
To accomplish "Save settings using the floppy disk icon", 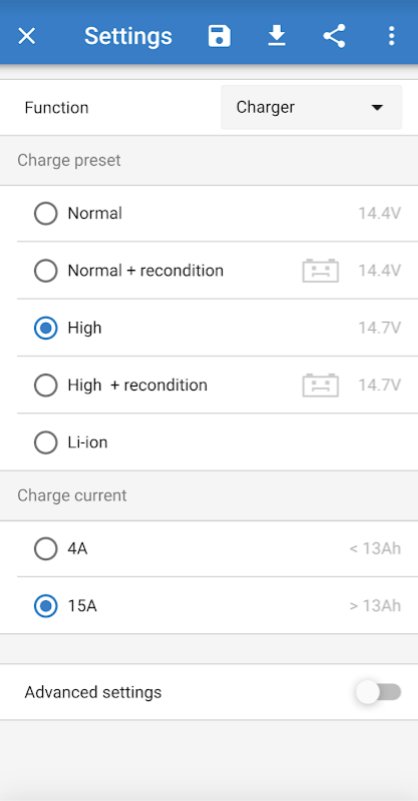I will [219, 36].
